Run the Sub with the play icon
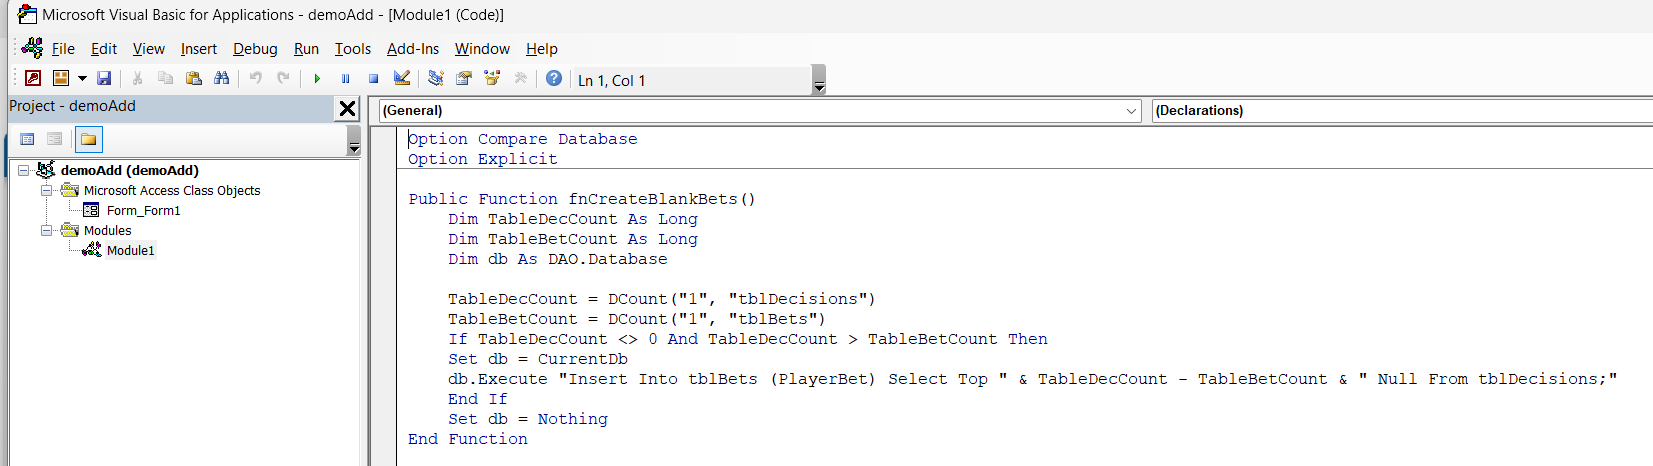Image resolution: width=1653 pixels, height=466 pixels. tap(317, 78)
